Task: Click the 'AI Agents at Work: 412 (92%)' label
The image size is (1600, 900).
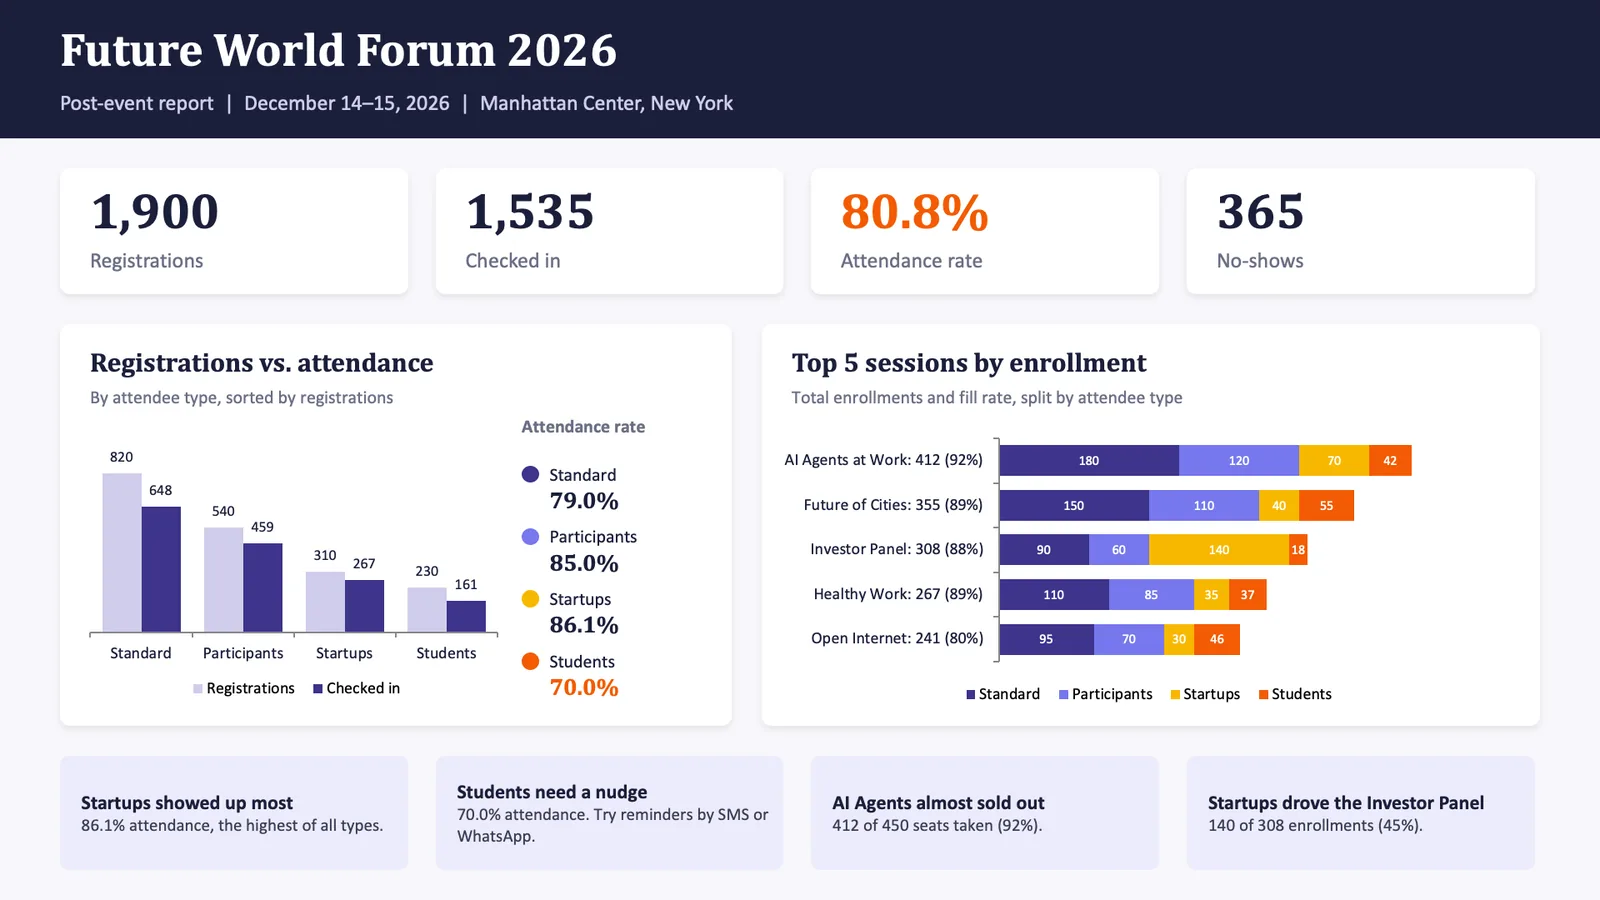Action: (884, 460)
